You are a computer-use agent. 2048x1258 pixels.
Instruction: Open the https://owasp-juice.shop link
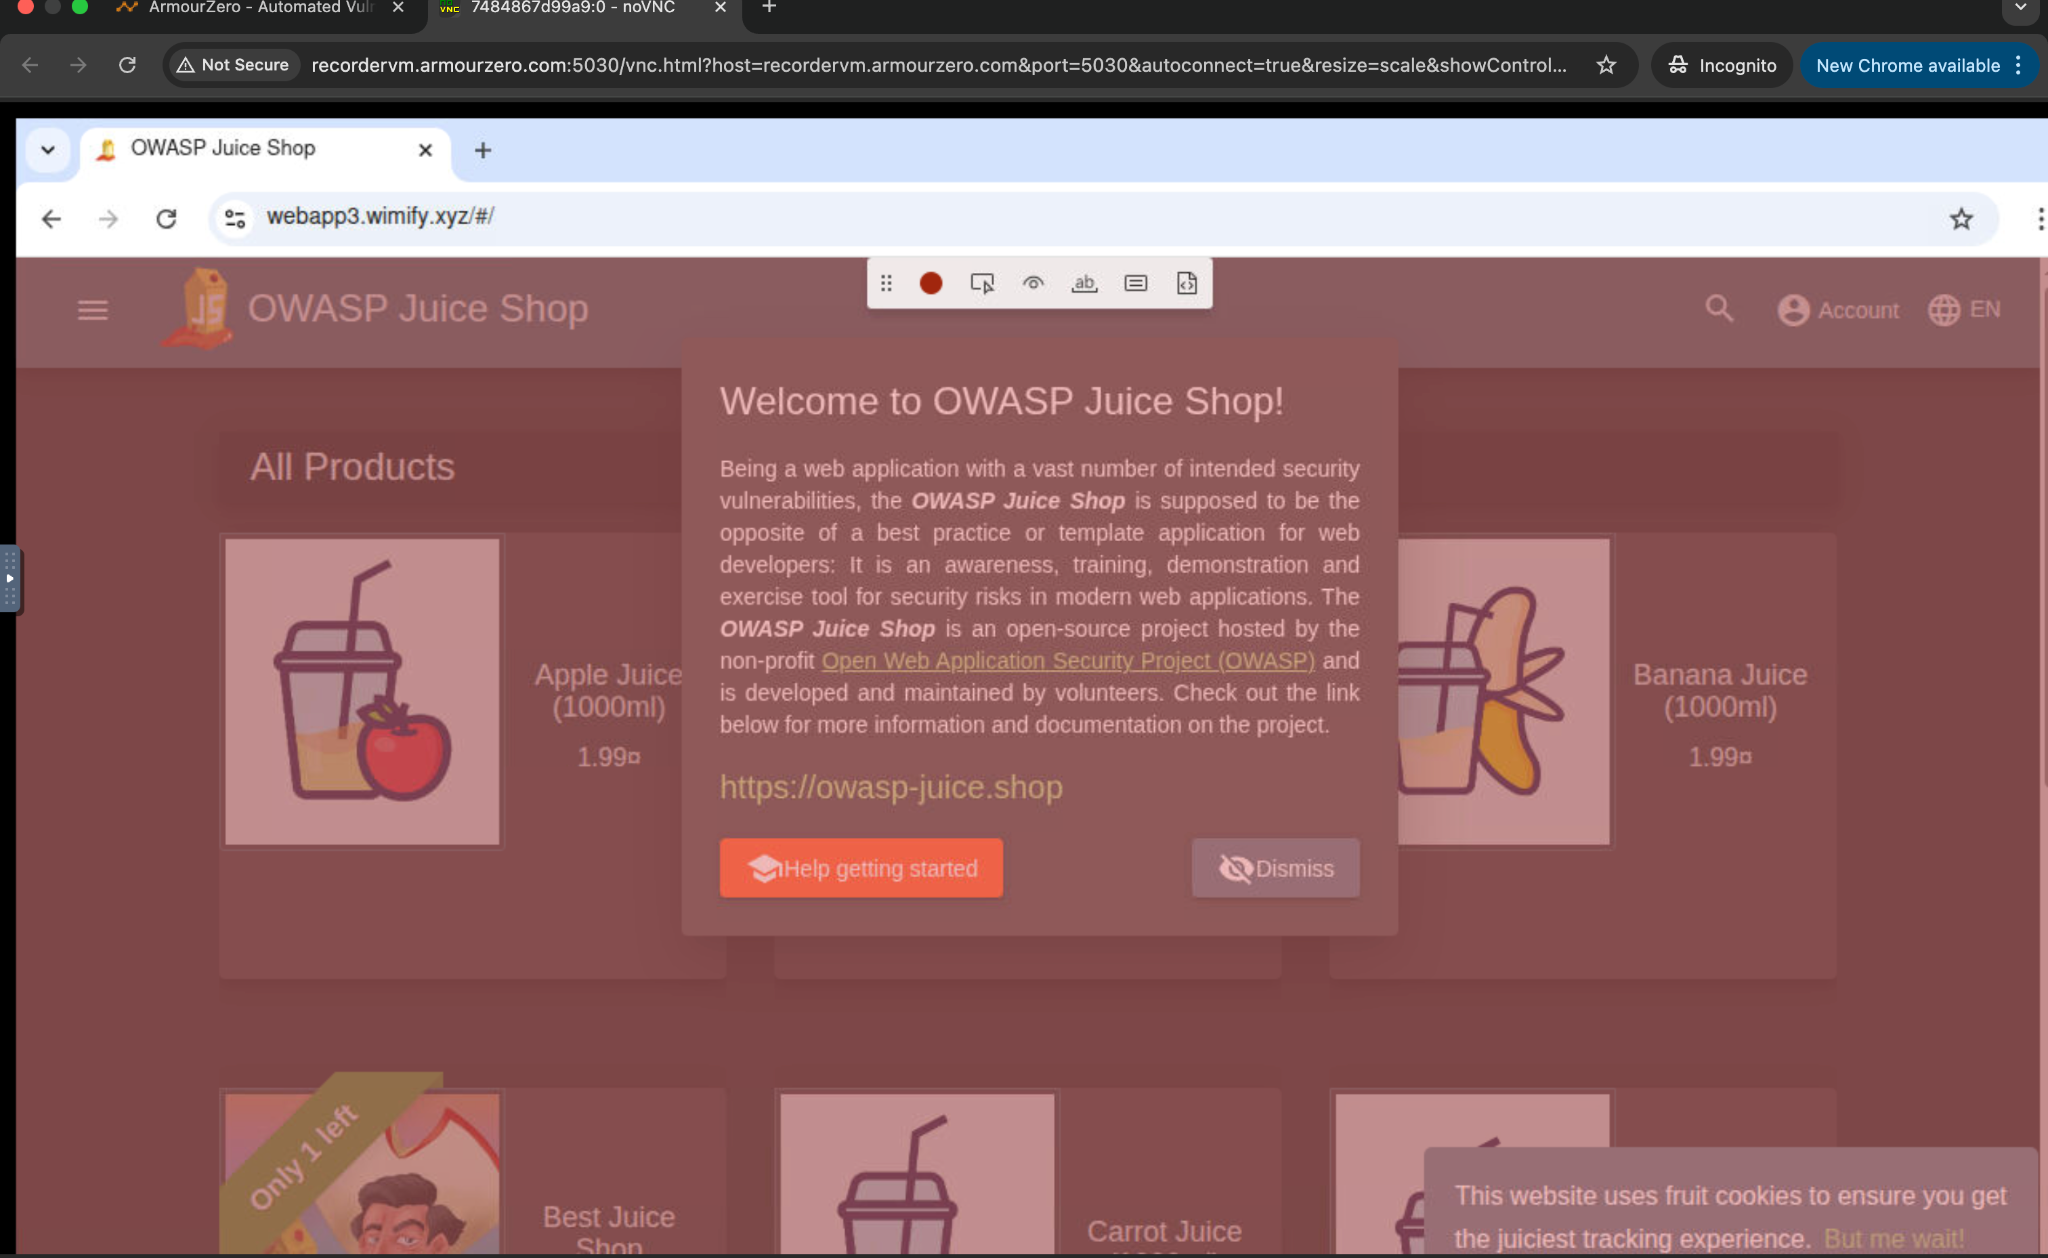pos(891,787)
